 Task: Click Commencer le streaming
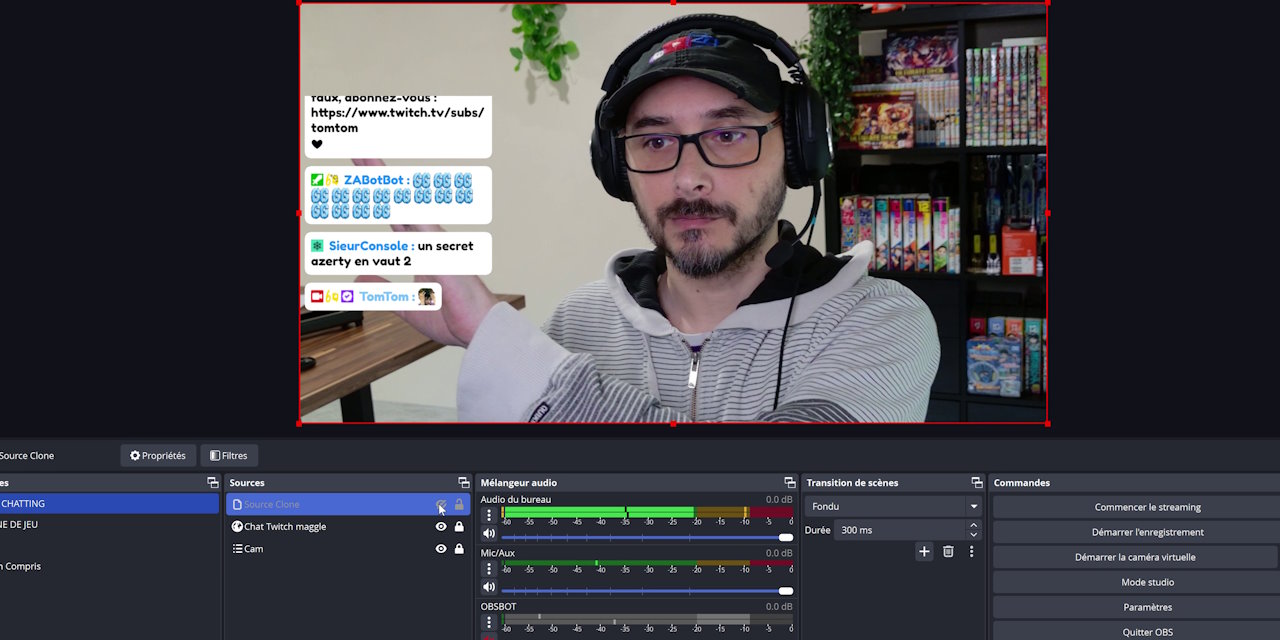(1147, 507)
